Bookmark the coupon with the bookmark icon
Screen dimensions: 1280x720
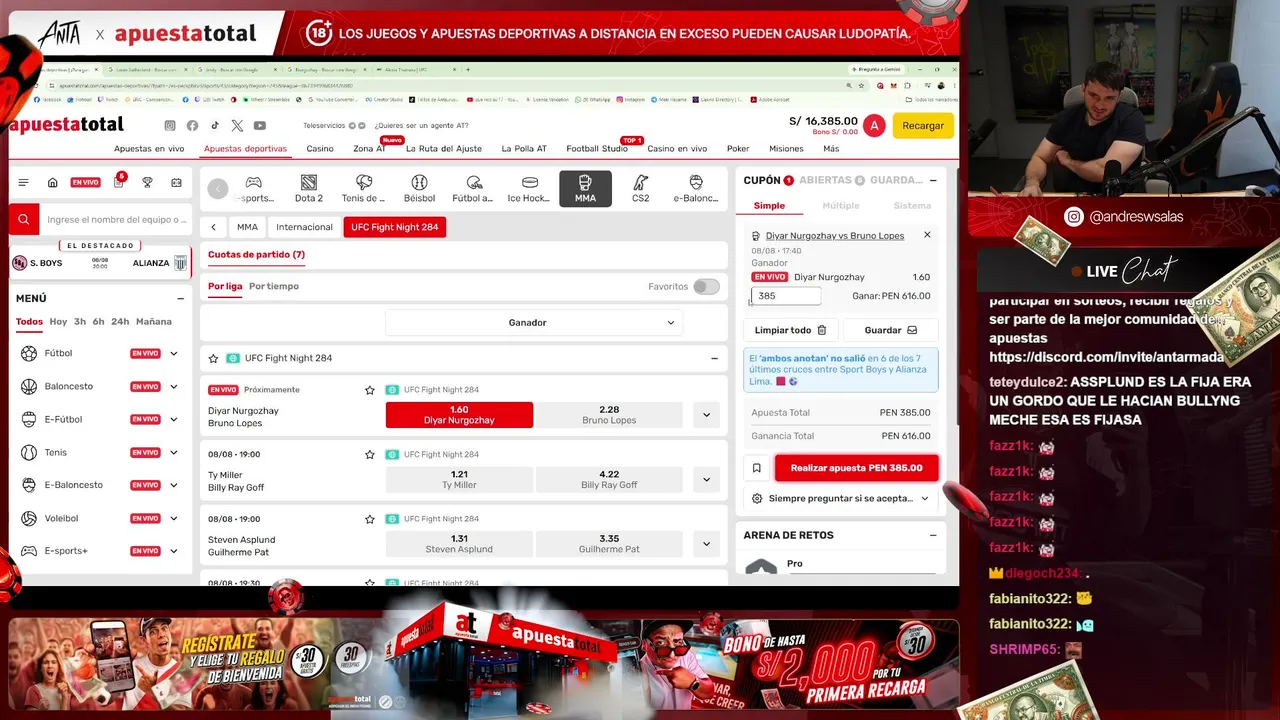pyautogui.click(x=757, y=468)
